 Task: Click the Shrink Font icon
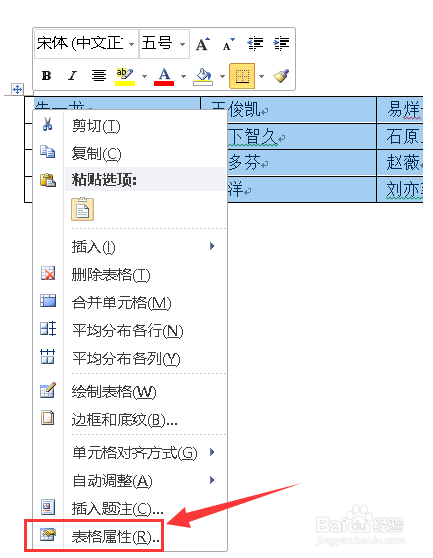point(229,44)
